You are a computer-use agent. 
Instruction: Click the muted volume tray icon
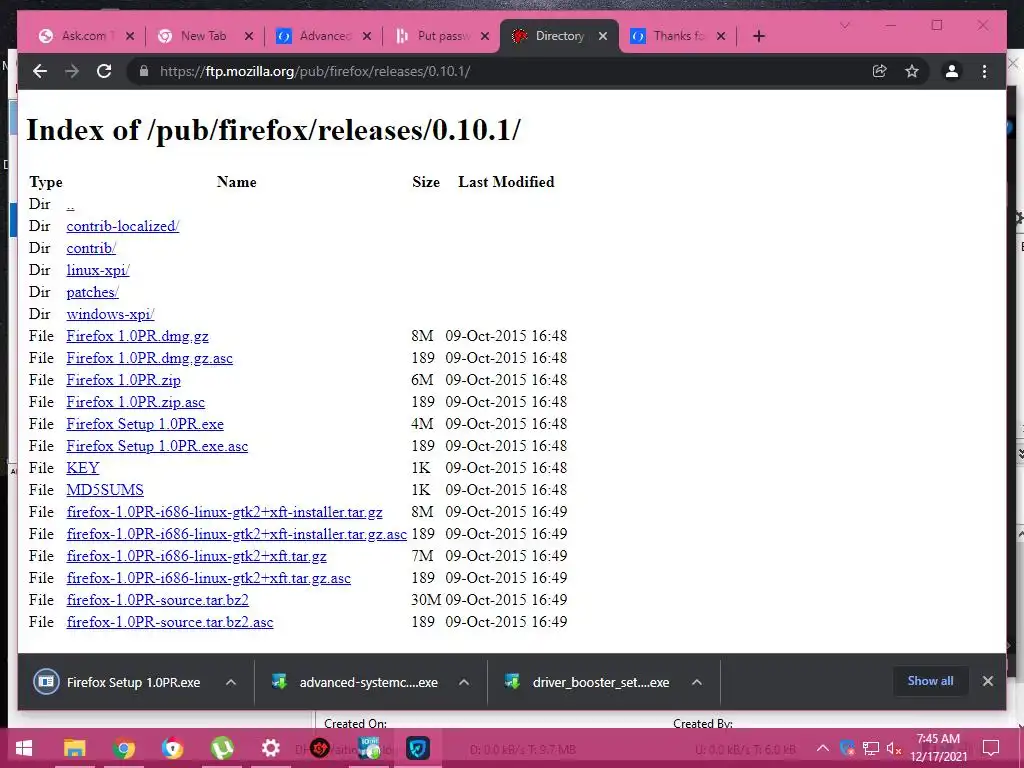click(x=893, y=748)
